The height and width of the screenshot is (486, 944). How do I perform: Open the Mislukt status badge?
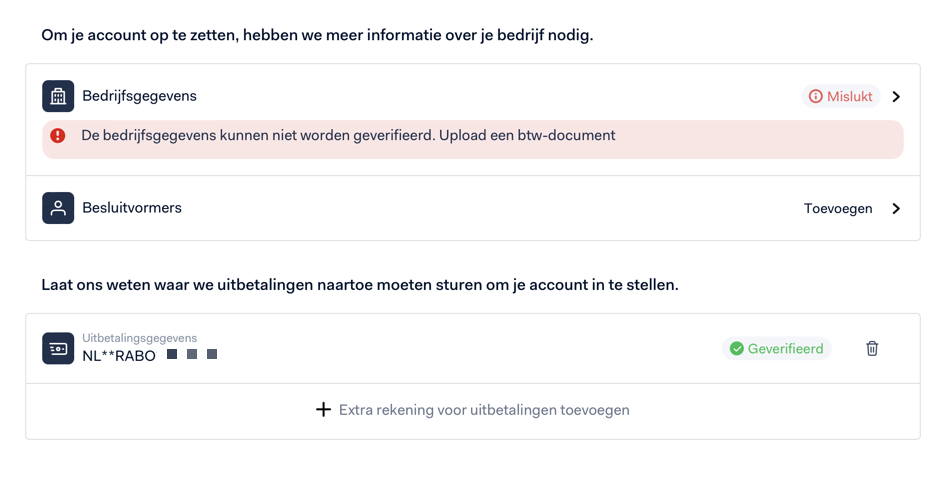841,96
